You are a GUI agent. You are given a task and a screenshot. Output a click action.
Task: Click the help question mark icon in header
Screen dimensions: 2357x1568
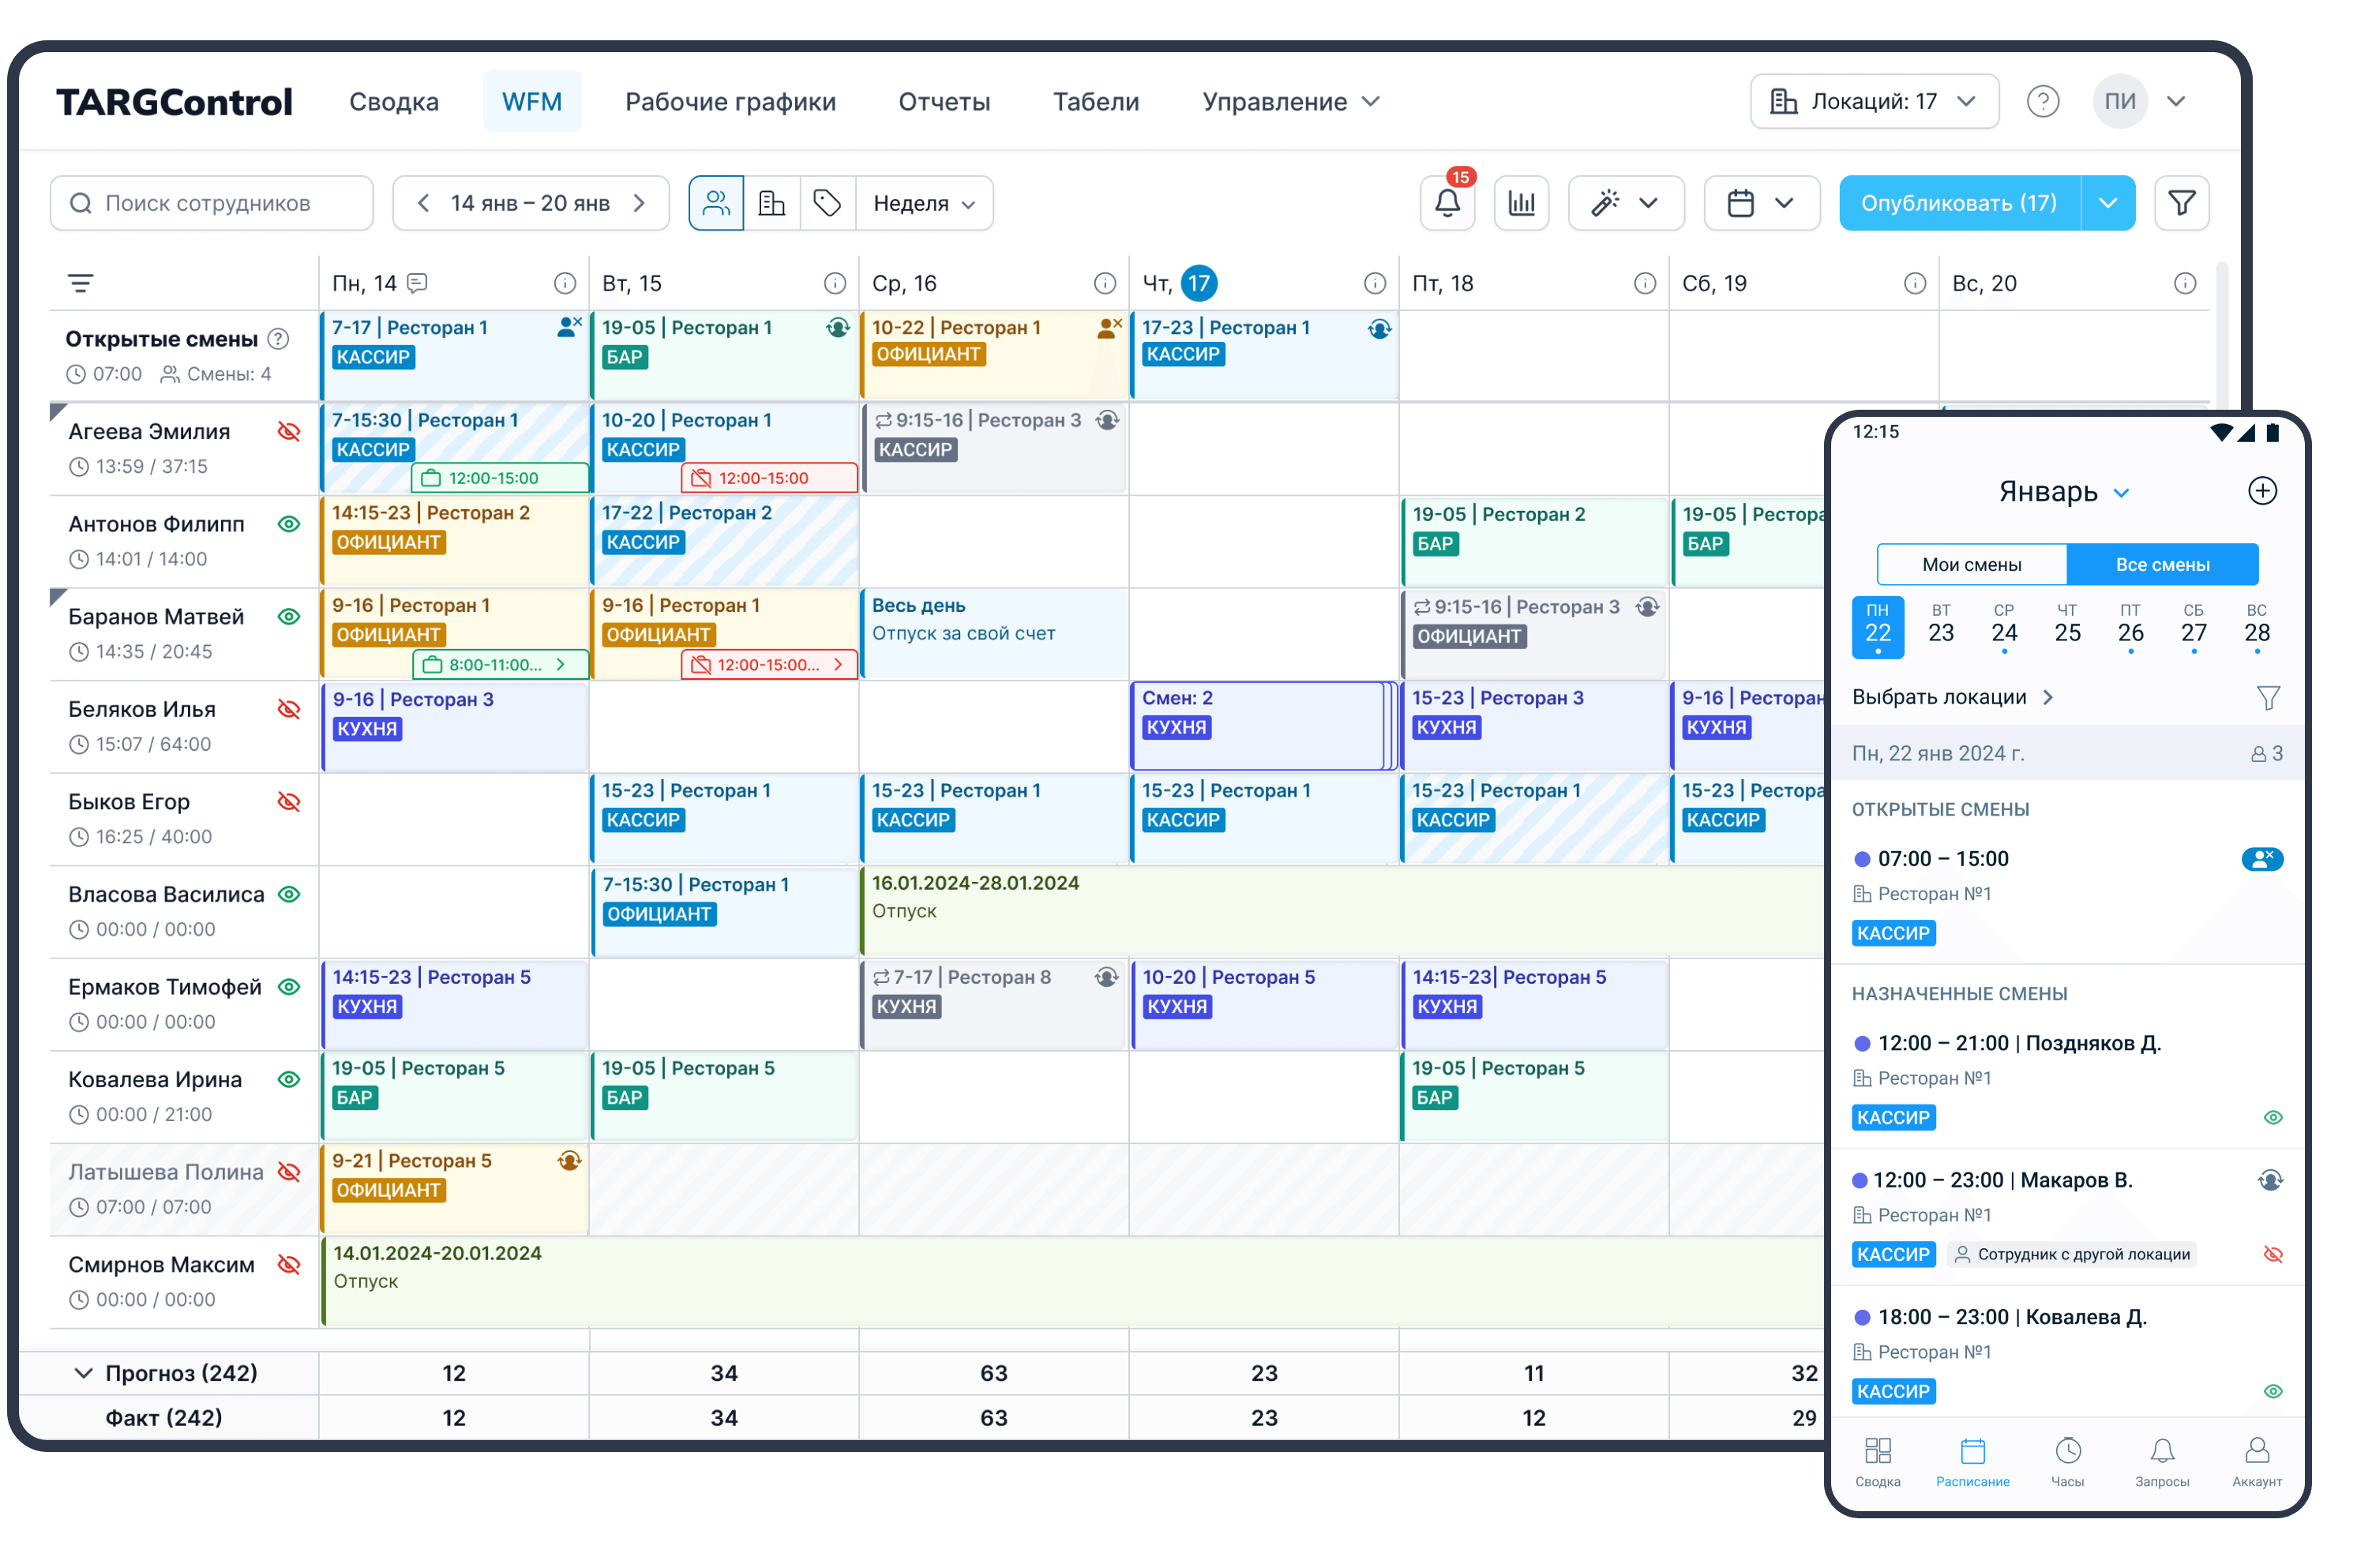click(2042, 101)
